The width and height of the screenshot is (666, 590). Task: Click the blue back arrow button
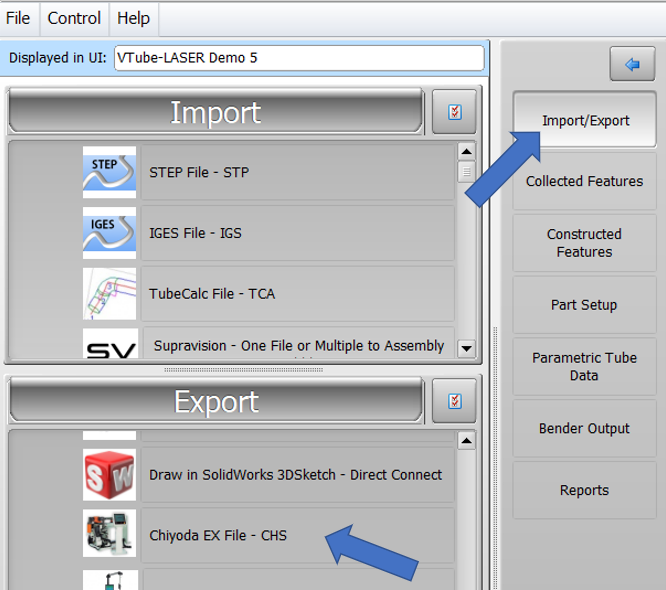tap(631, 64)
